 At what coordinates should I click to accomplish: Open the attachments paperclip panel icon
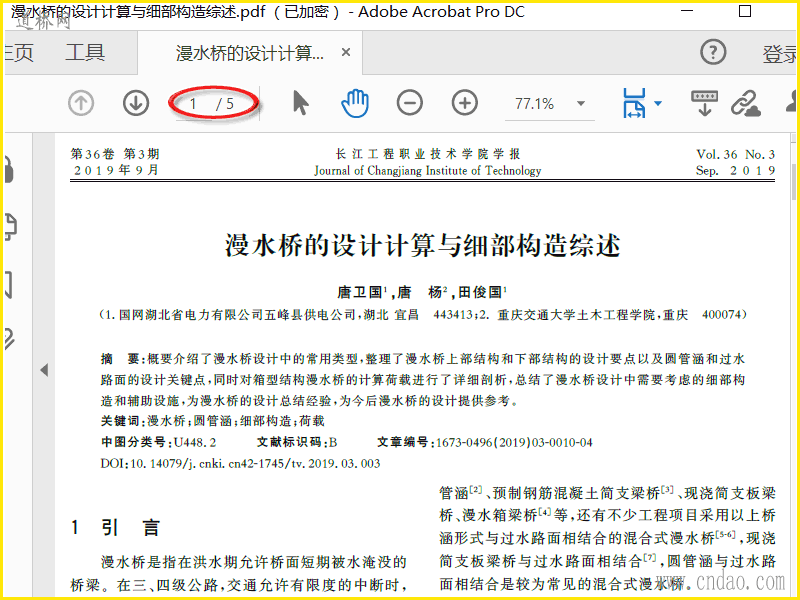tap(9, 339)
